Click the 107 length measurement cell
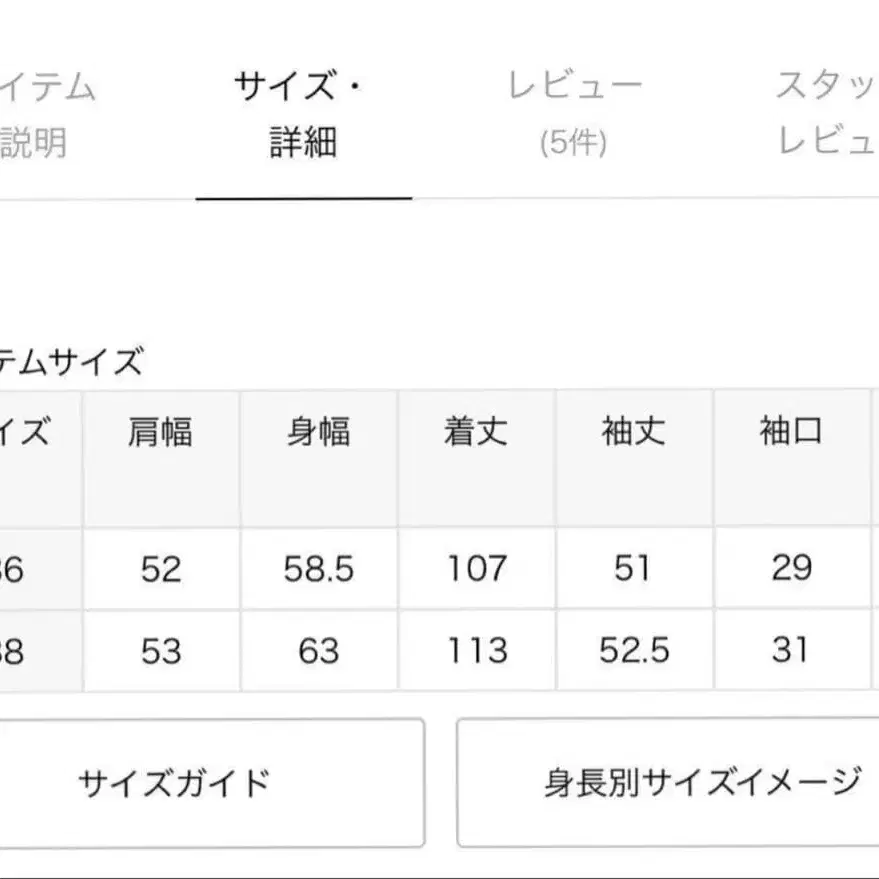The image size is (879, 879). point(476,570)
